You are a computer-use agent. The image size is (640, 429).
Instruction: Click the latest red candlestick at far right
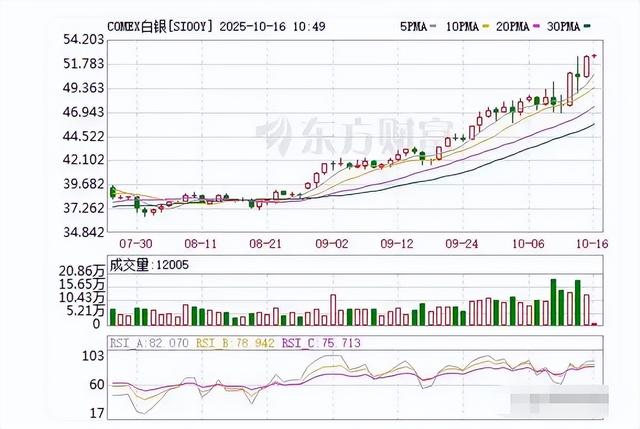(x=586, y=68)
